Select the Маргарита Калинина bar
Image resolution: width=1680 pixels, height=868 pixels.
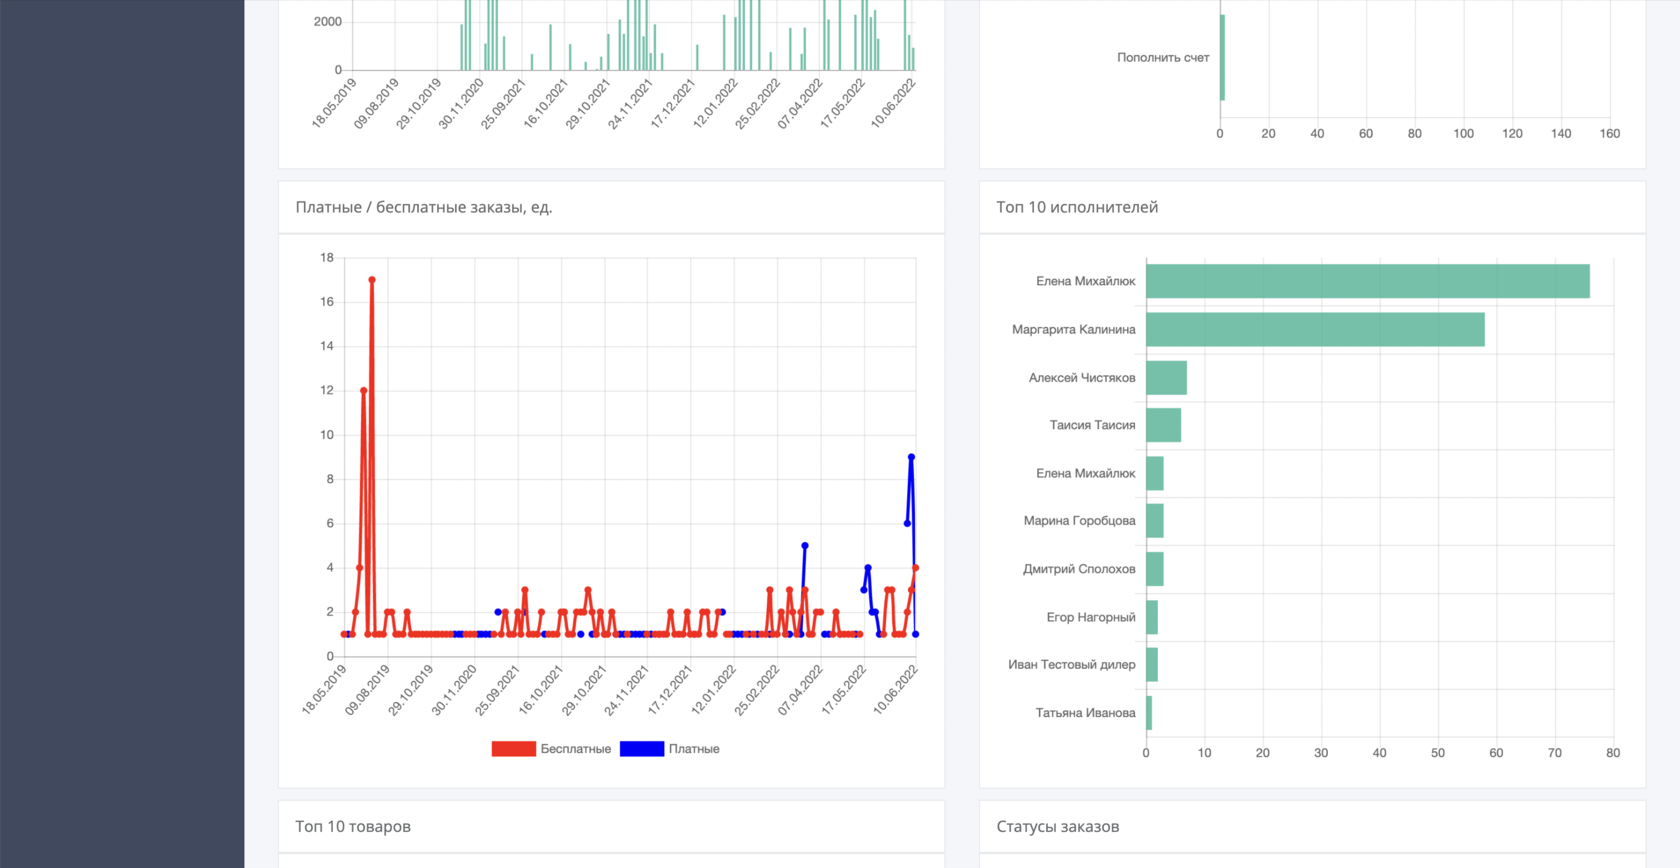pos(1315,329)
